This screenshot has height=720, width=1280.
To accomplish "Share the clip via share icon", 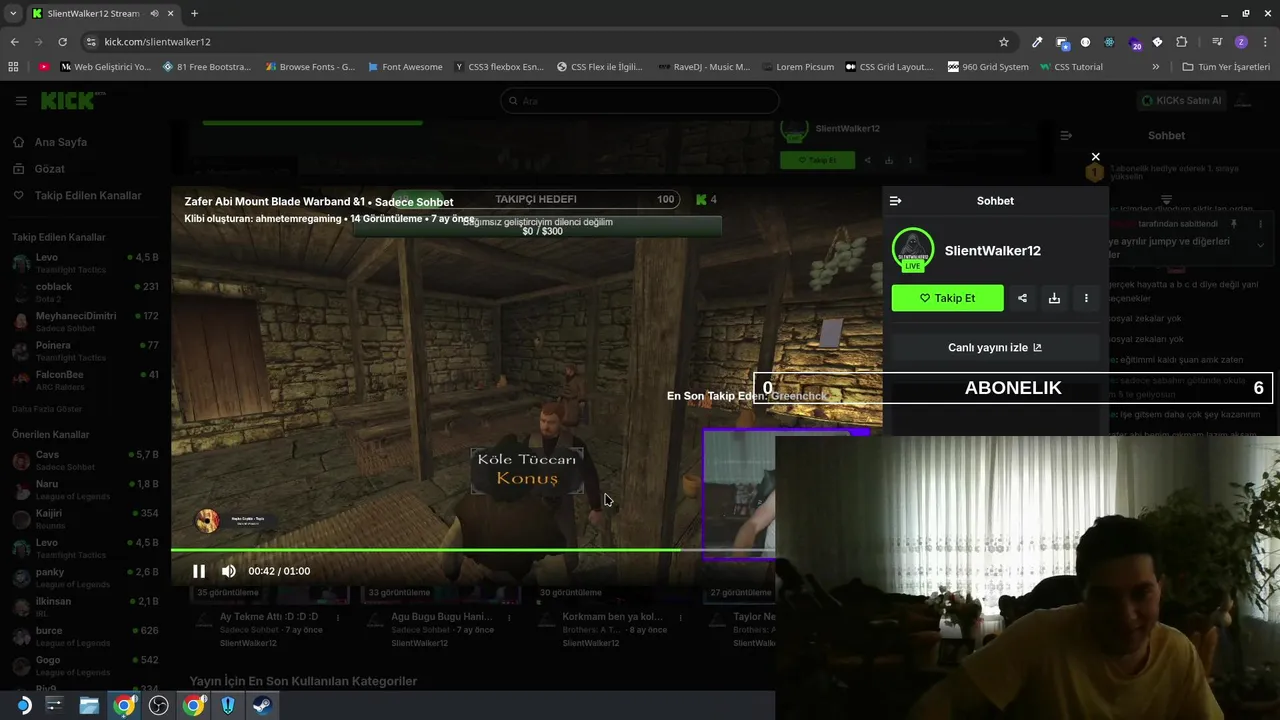I will [x=1022, y=298].
